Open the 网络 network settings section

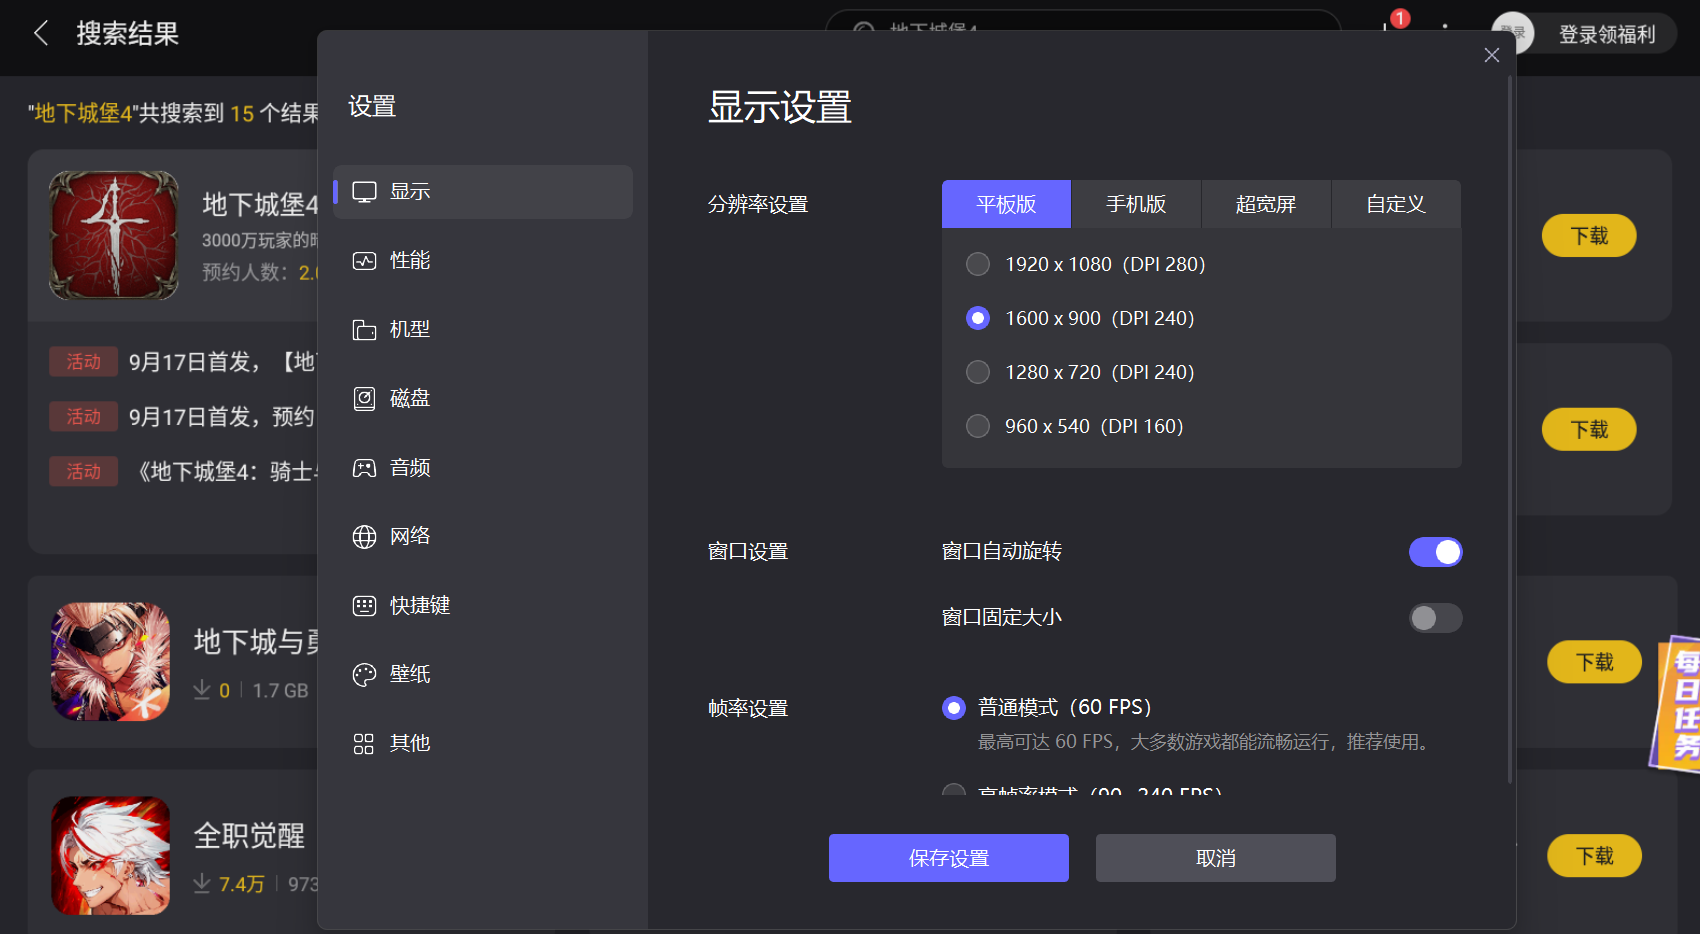483,537
